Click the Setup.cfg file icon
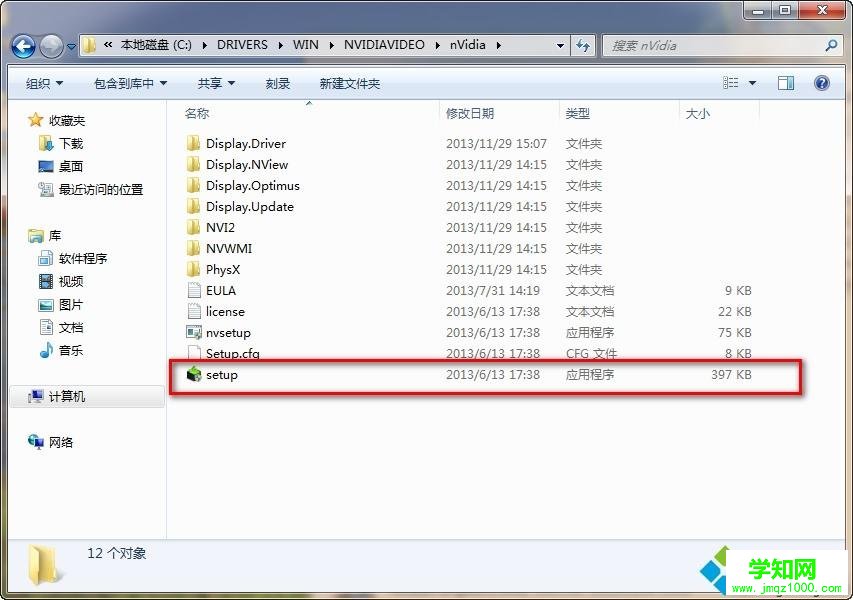Viewport: 853px width, 600px height. (194, 353)
